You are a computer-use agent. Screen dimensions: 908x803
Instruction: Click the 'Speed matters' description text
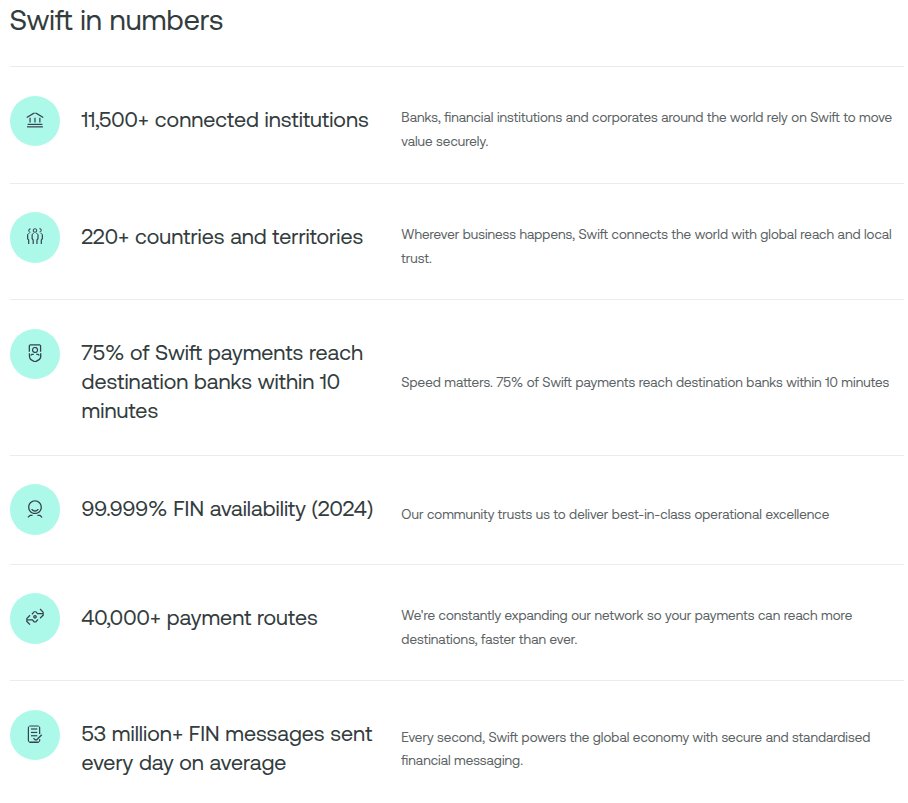[x=644, y=382]
